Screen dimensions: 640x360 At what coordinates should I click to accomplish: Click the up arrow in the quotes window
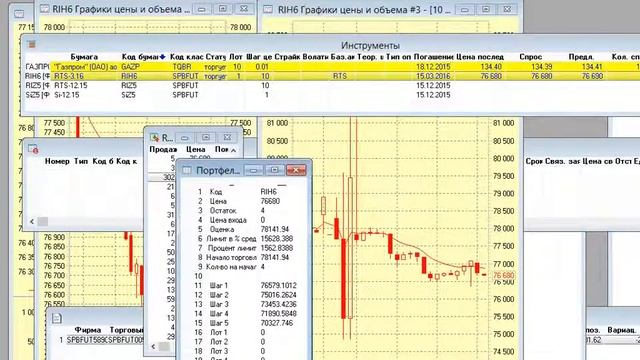point(233,150)
